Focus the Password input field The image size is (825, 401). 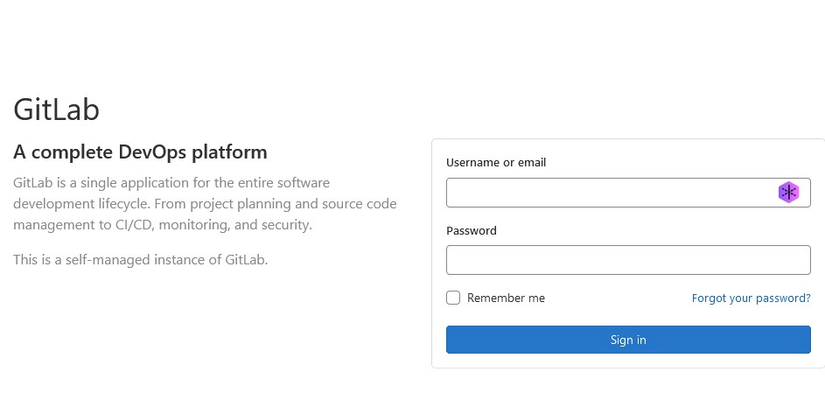point(628,260)
